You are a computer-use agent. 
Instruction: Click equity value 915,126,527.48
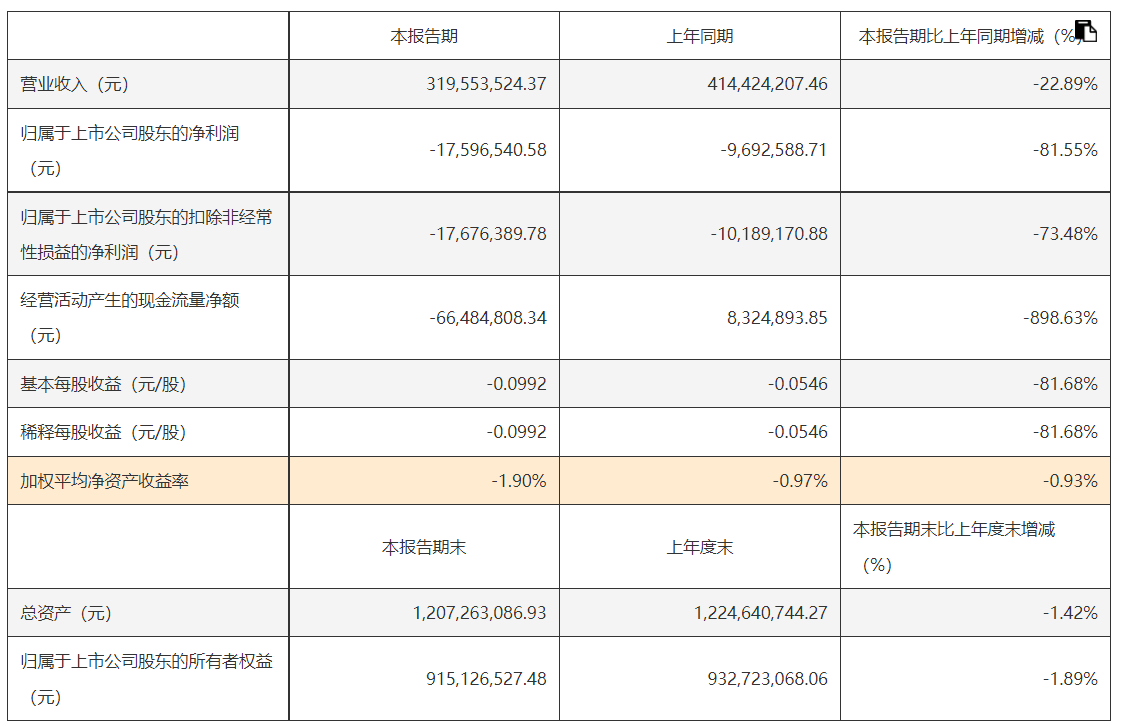tap(487, 679)
